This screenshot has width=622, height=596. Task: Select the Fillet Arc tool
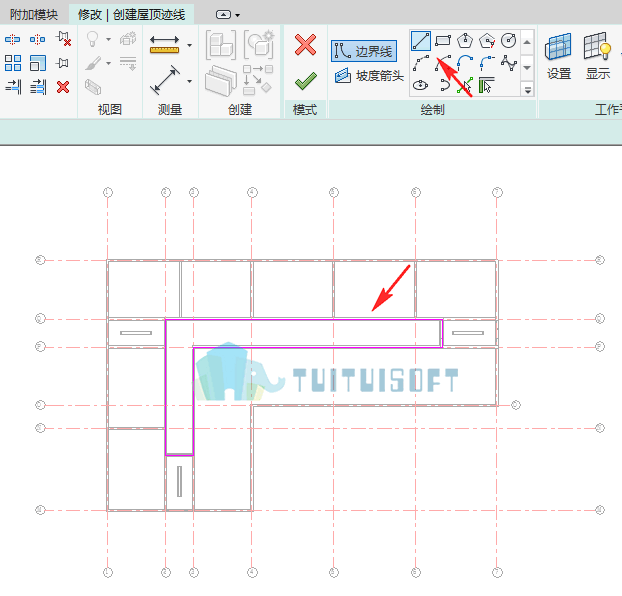point(487,63)
